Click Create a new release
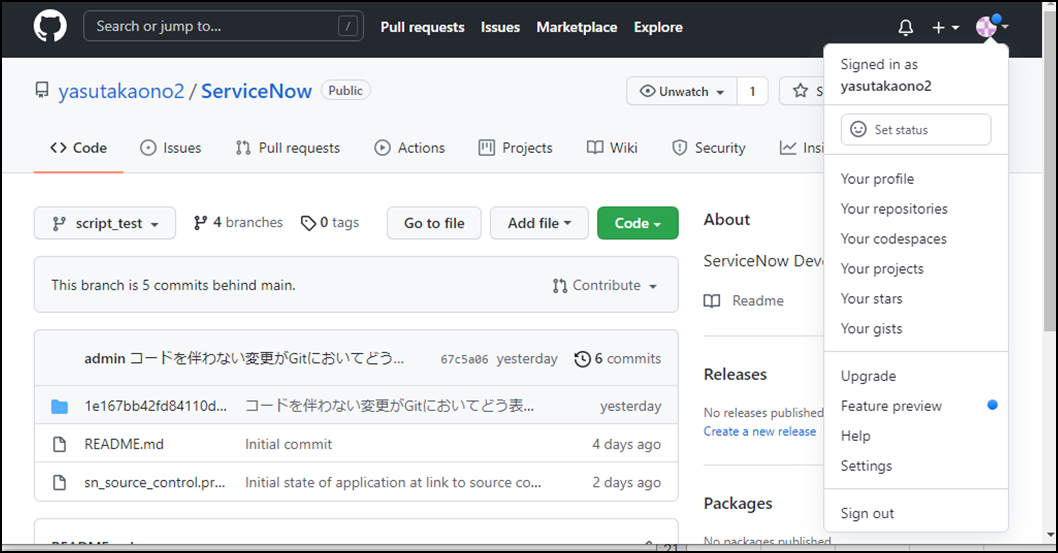This screenshot has width=1058, height=553. [760, 432]
